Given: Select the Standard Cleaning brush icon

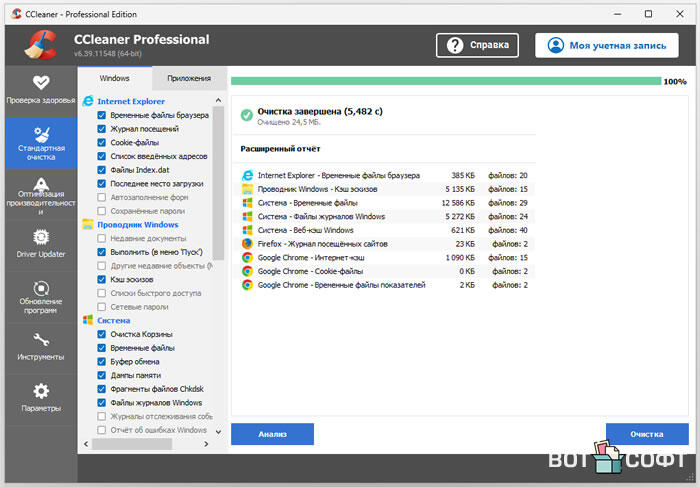Looking at the screenshot, I should (41, 135).
